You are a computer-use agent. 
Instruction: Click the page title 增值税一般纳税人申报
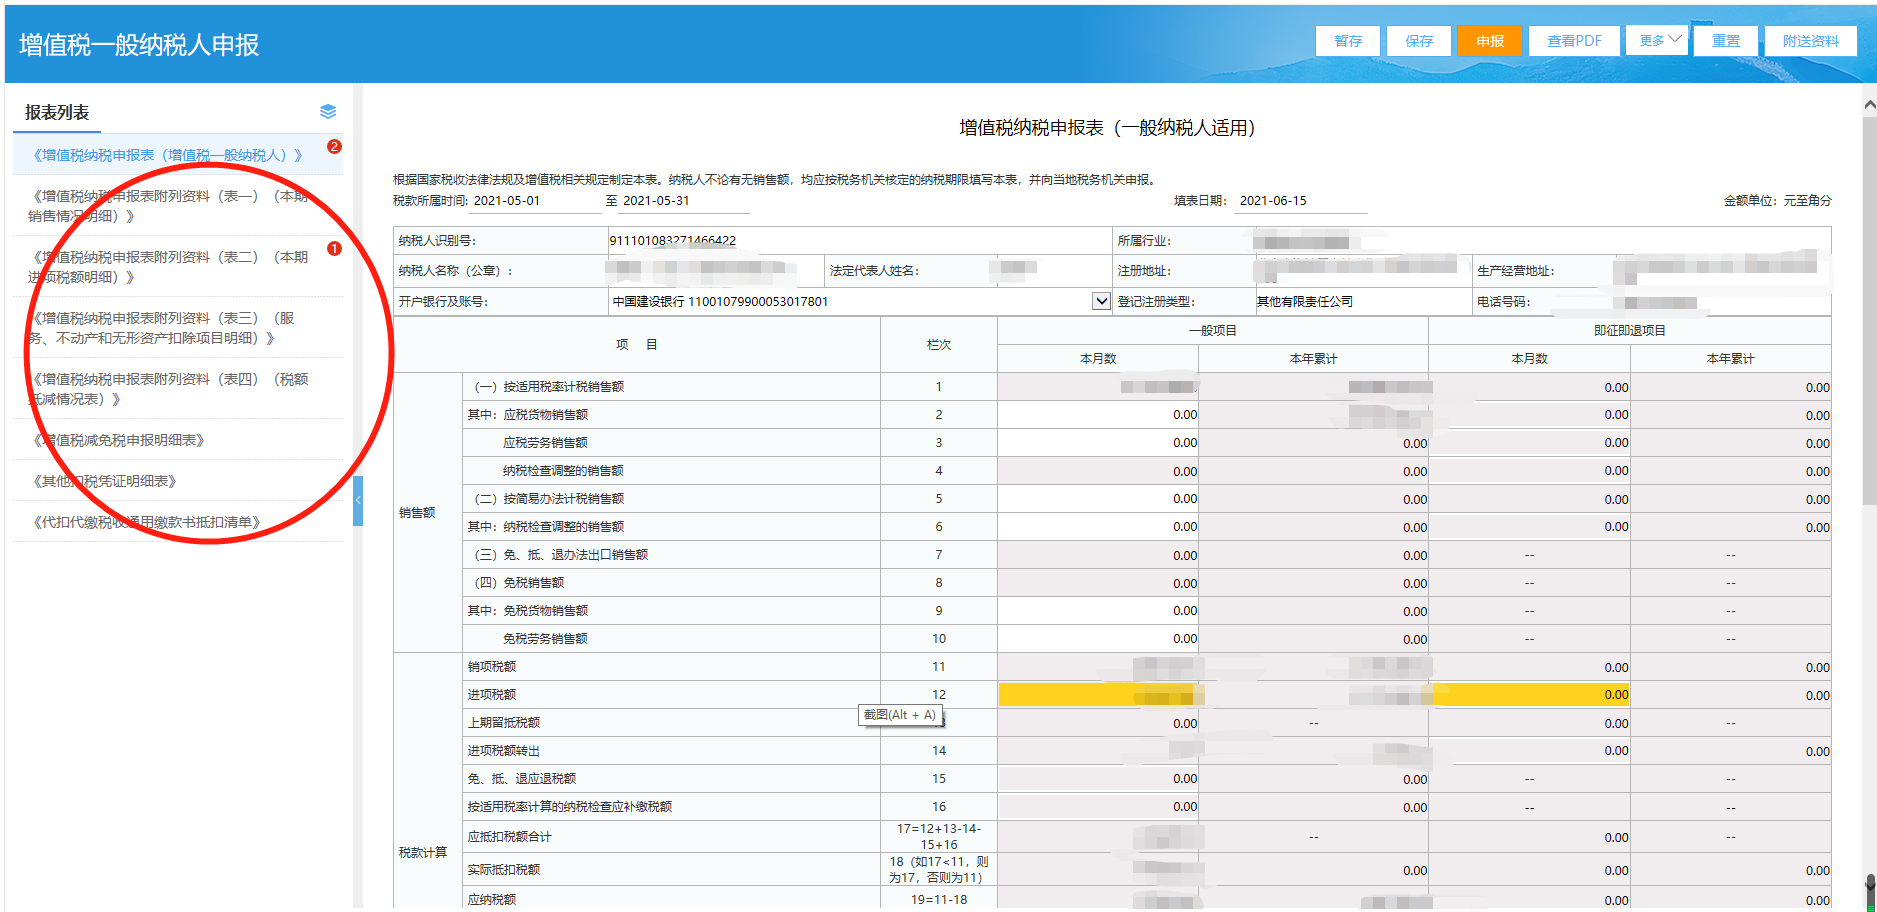[x=139, y=45]
